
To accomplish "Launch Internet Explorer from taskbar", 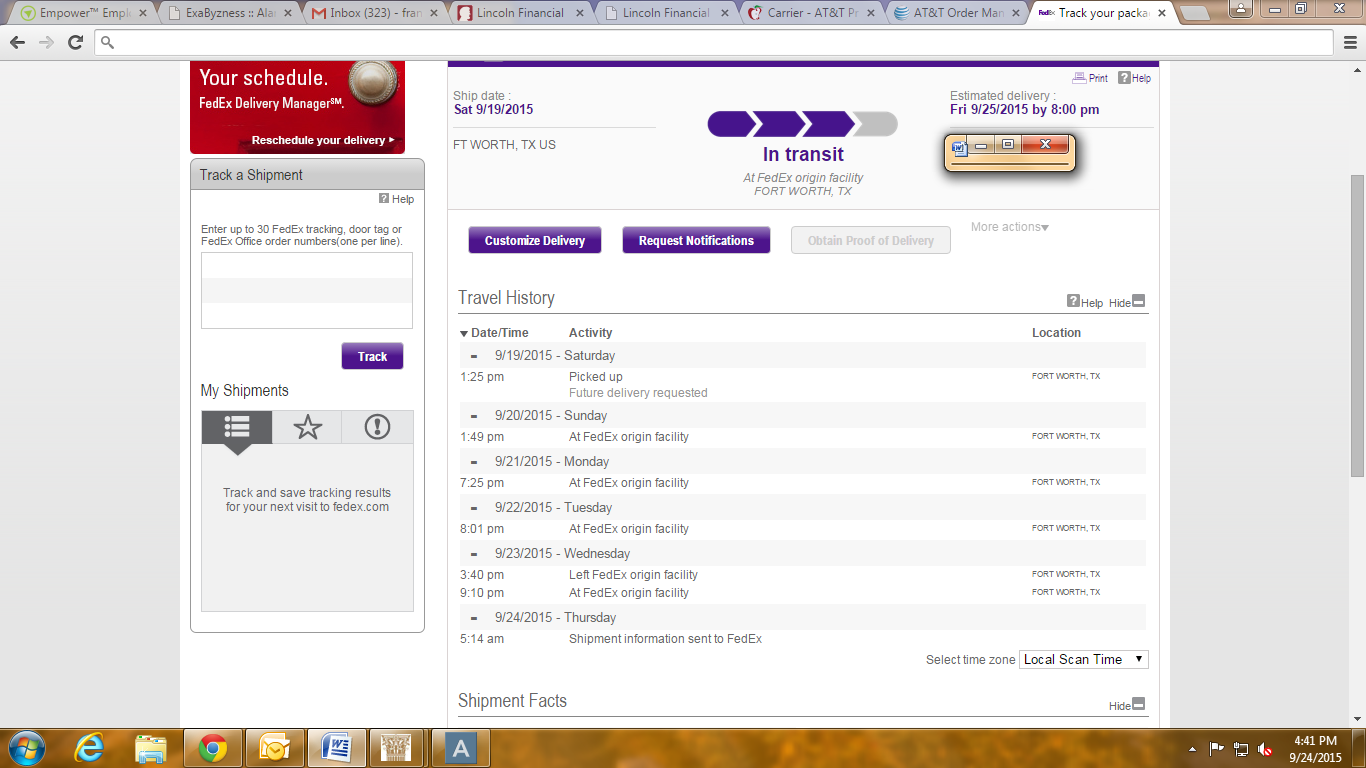I will tap(90, 747).
